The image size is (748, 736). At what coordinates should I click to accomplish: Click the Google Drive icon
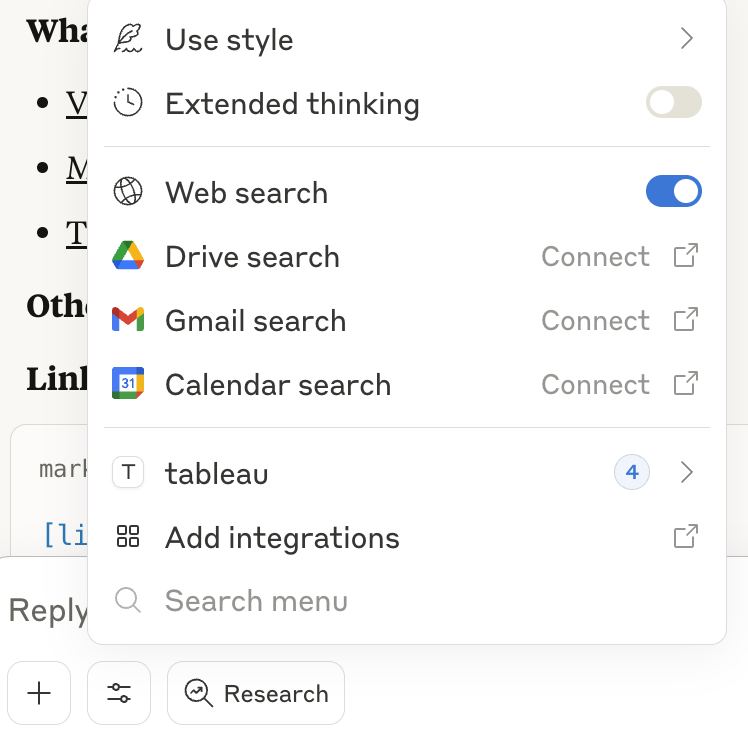tap(128, 256)
